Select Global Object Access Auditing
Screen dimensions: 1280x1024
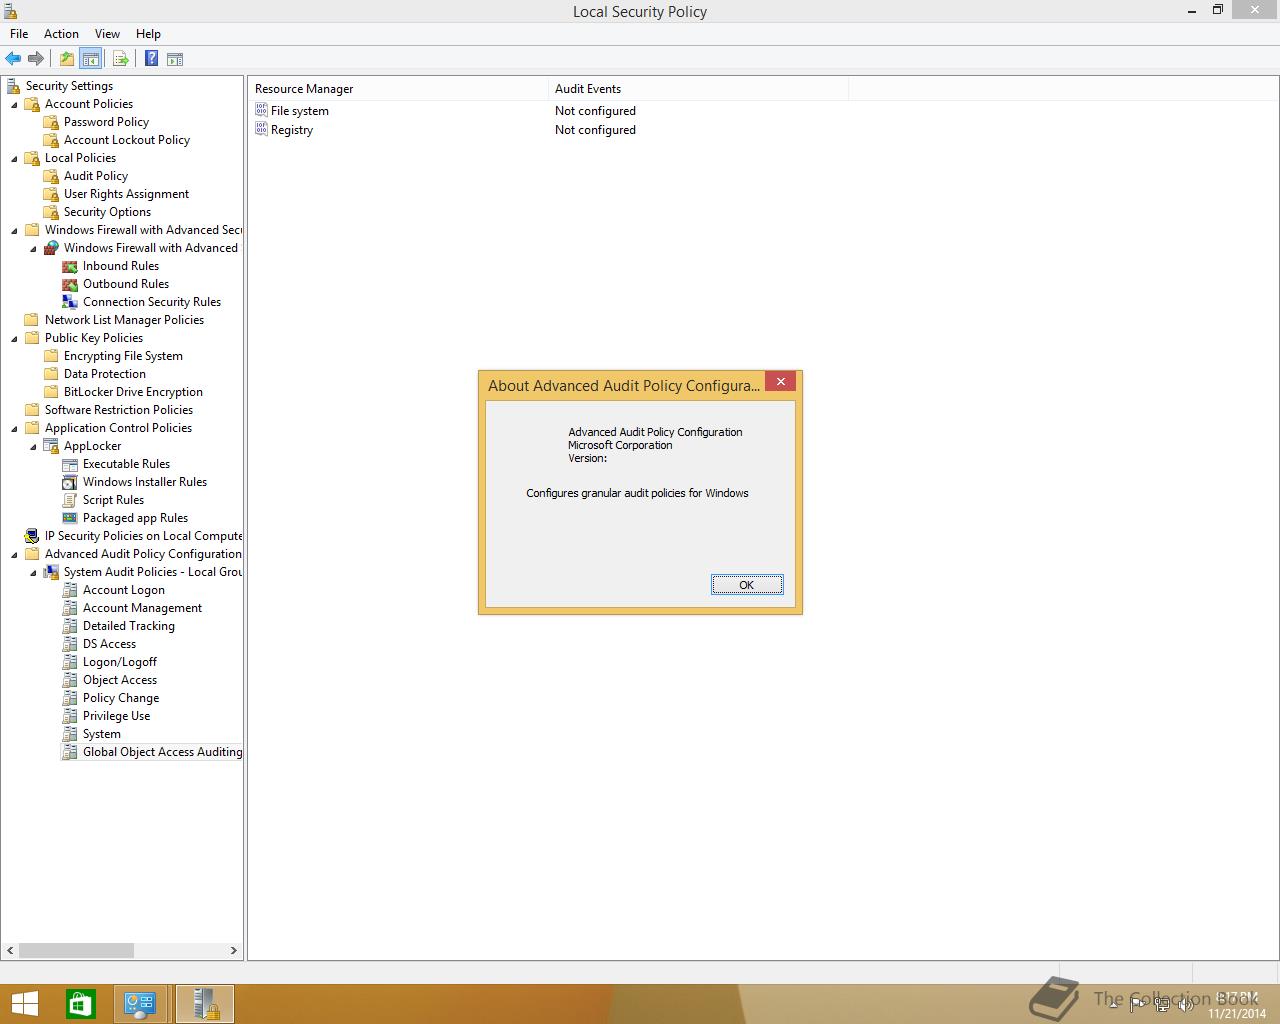[162, 752]
